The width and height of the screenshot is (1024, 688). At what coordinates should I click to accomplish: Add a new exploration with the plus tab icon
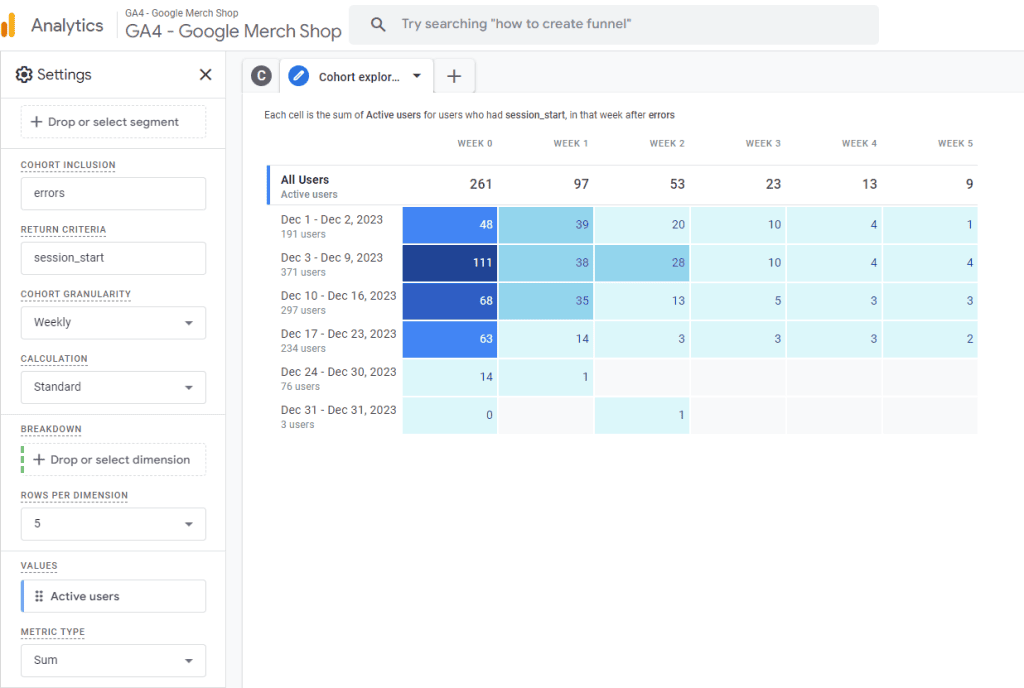point(455,75)
